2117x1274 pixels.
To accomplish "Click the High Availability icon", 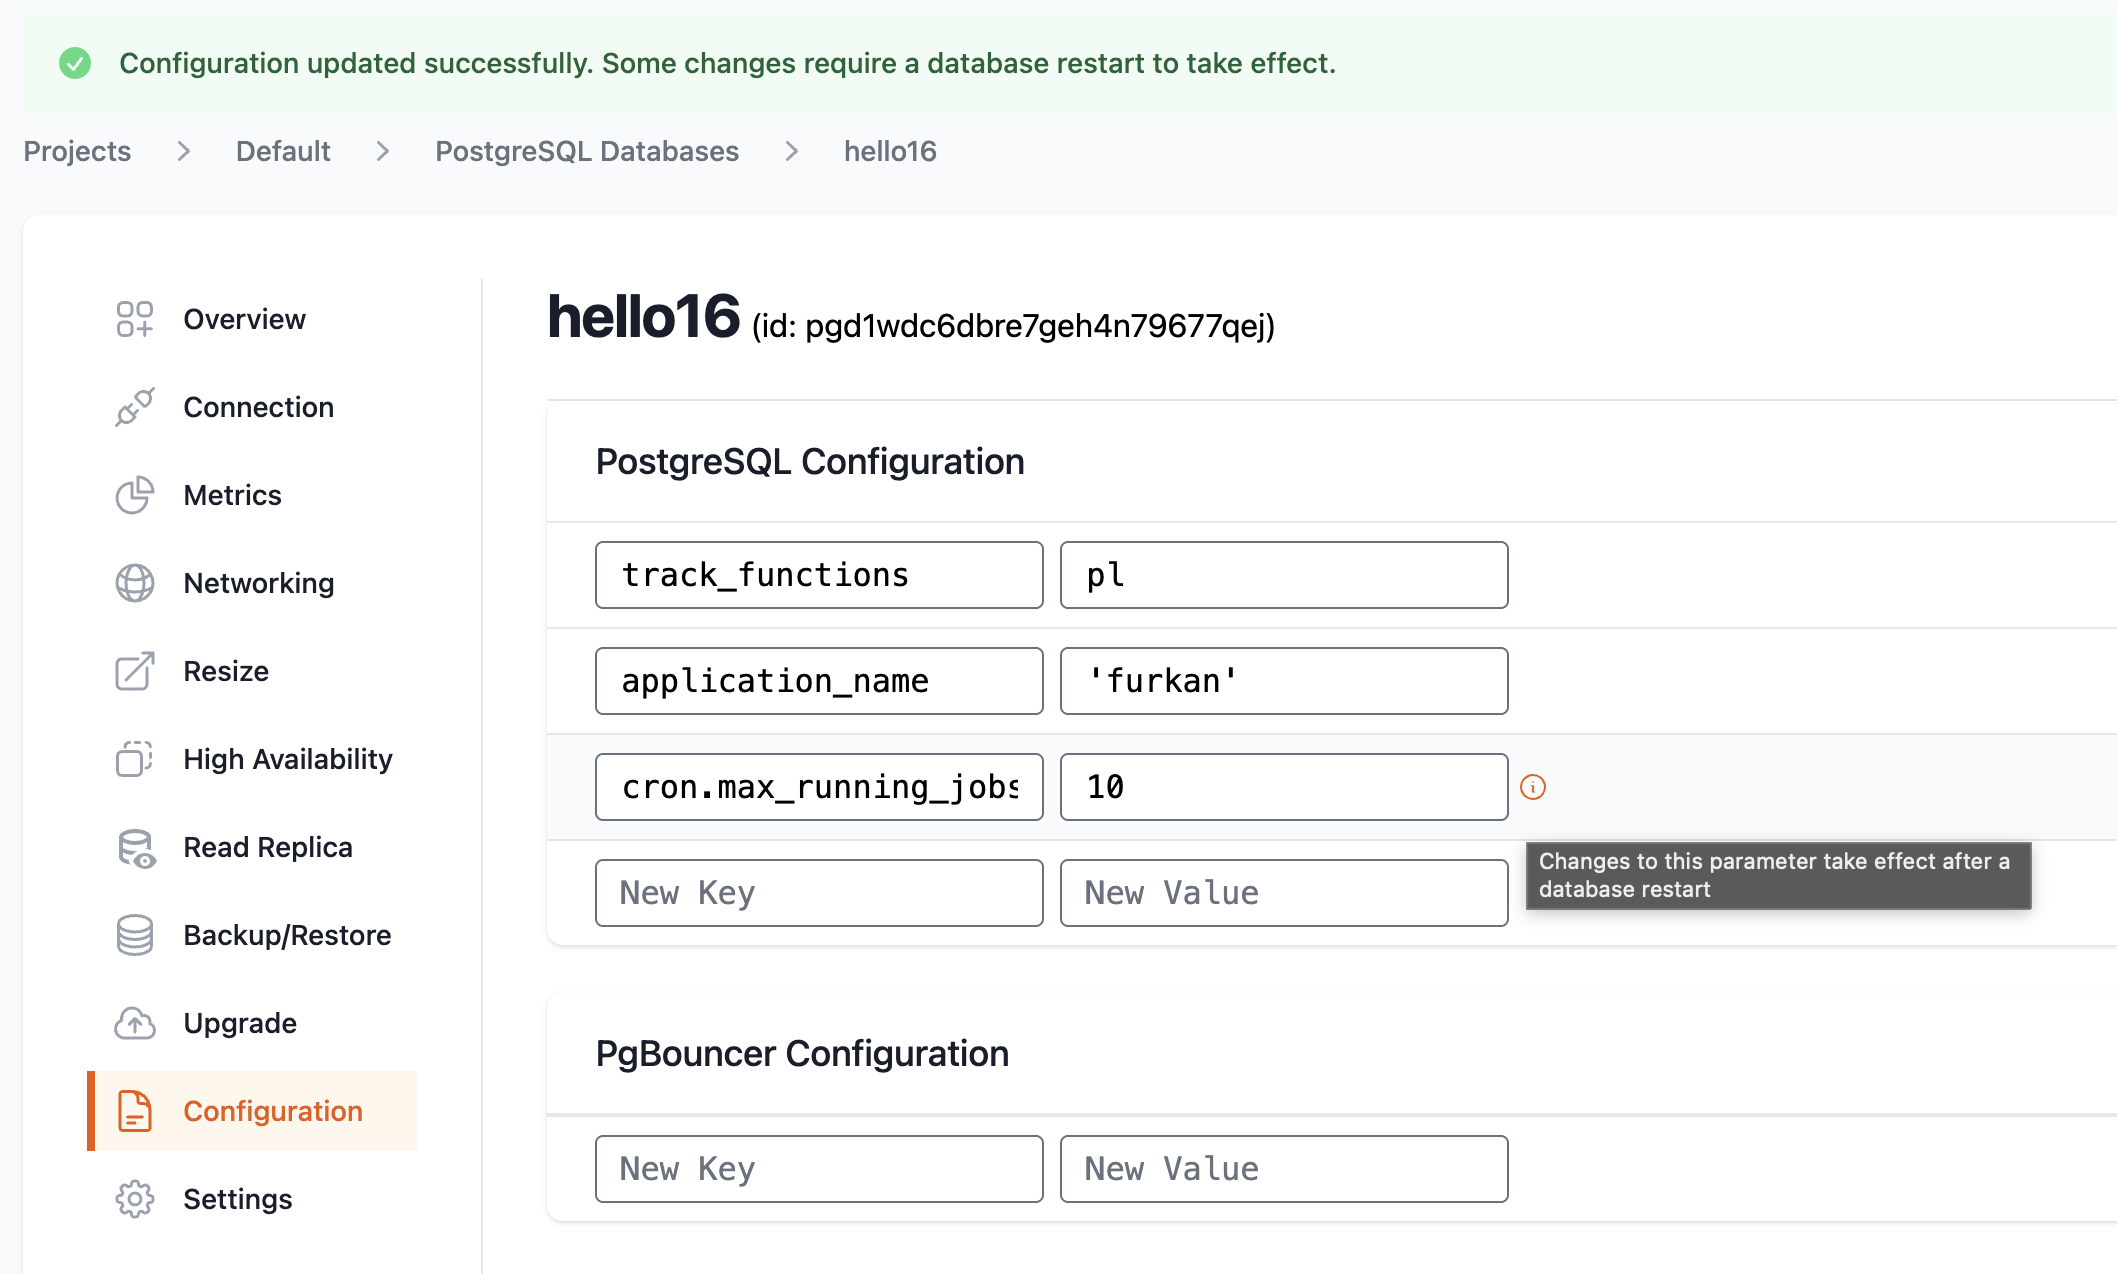I will pos(134,759).
